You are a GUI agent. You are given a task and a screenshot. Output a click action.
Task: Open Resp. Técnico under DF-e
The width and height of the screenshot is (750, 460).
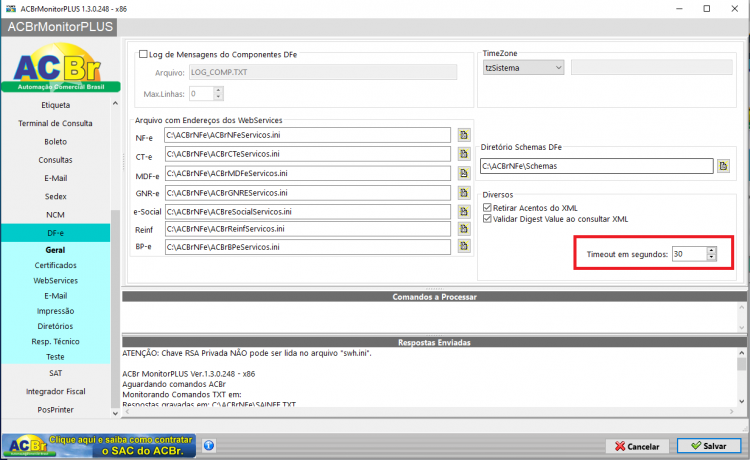pos(55,341)
